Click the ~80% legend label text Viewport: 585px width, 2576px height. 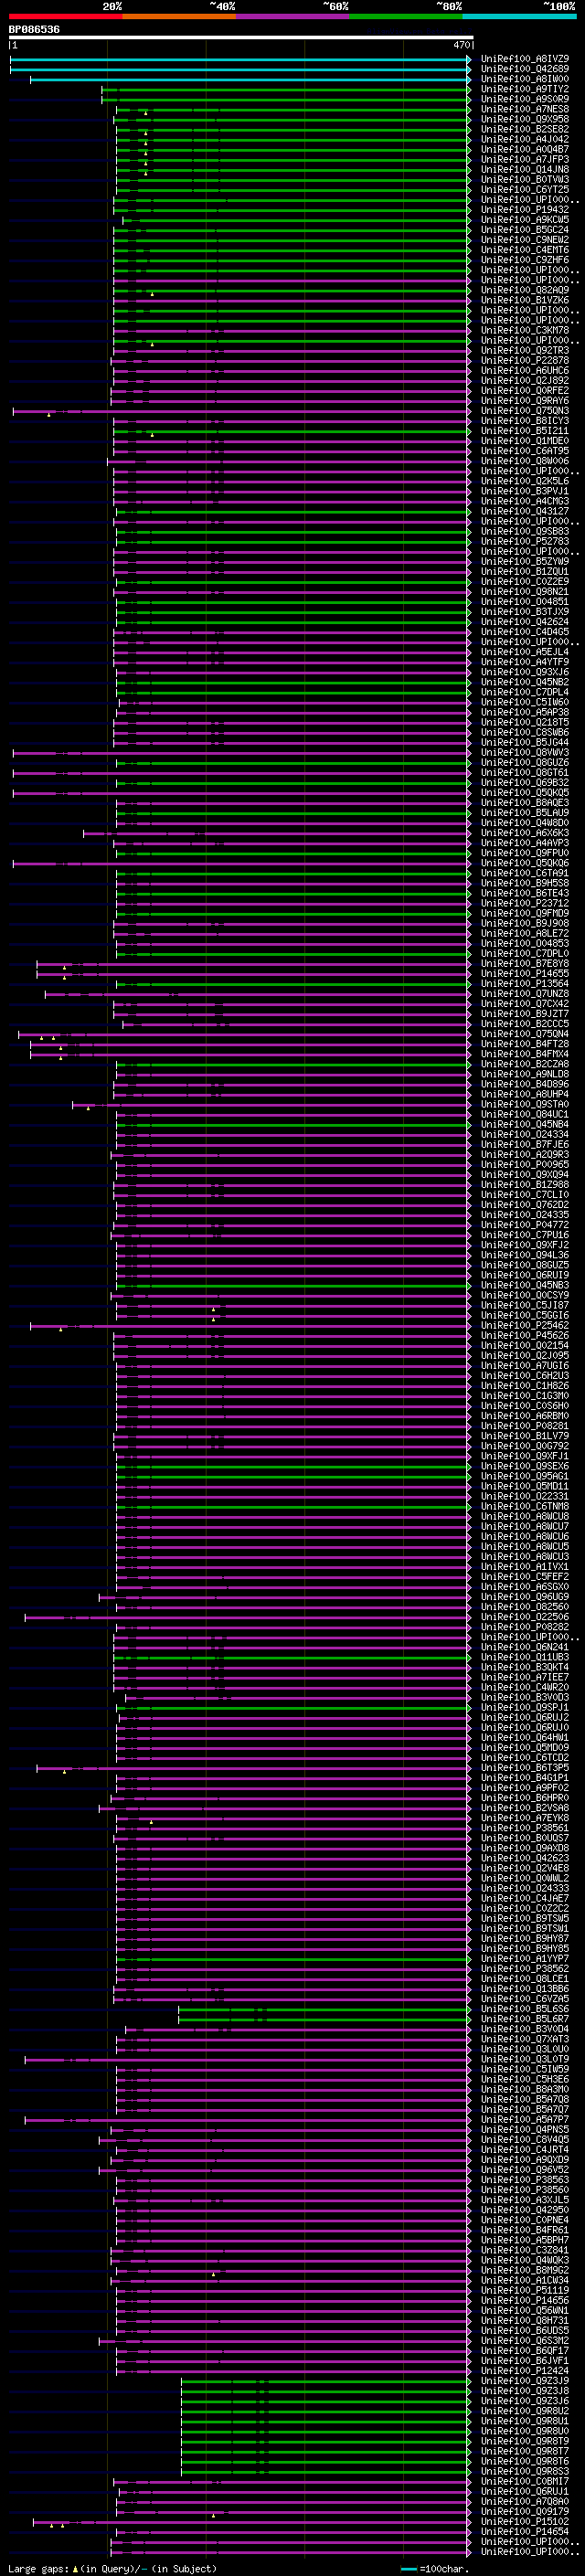click(x=449, y=6)
